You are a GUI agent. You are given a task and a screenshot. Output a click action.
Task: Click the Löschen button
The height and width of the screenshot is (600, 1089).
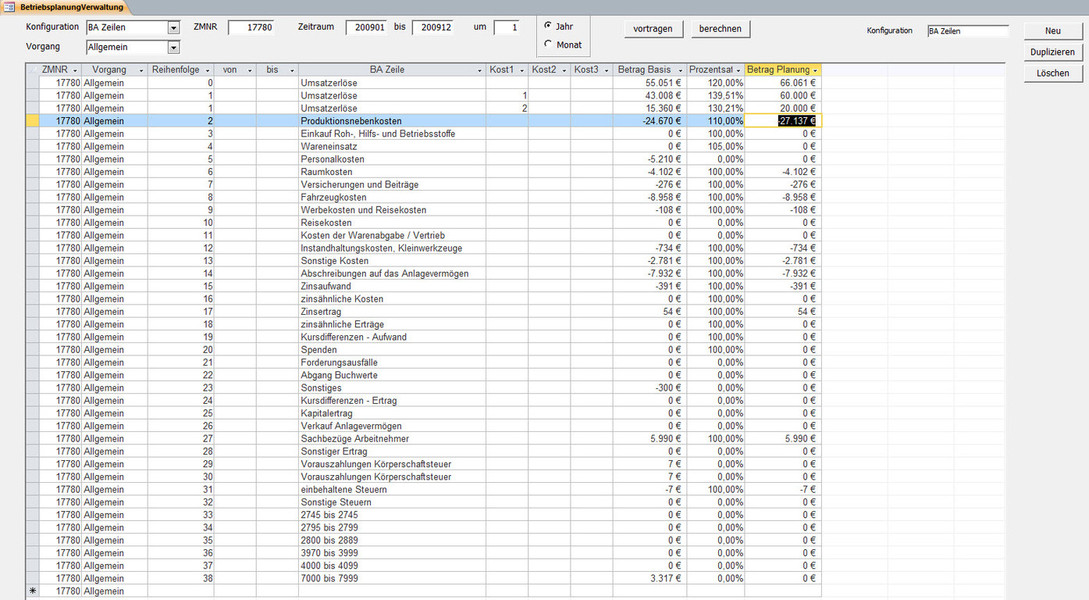[1053, 73]
